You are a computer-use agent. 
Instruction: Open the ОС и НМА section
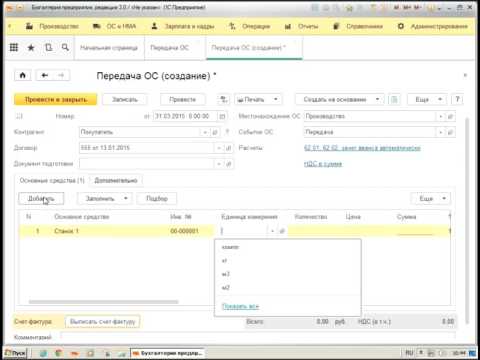coord(114,26)
